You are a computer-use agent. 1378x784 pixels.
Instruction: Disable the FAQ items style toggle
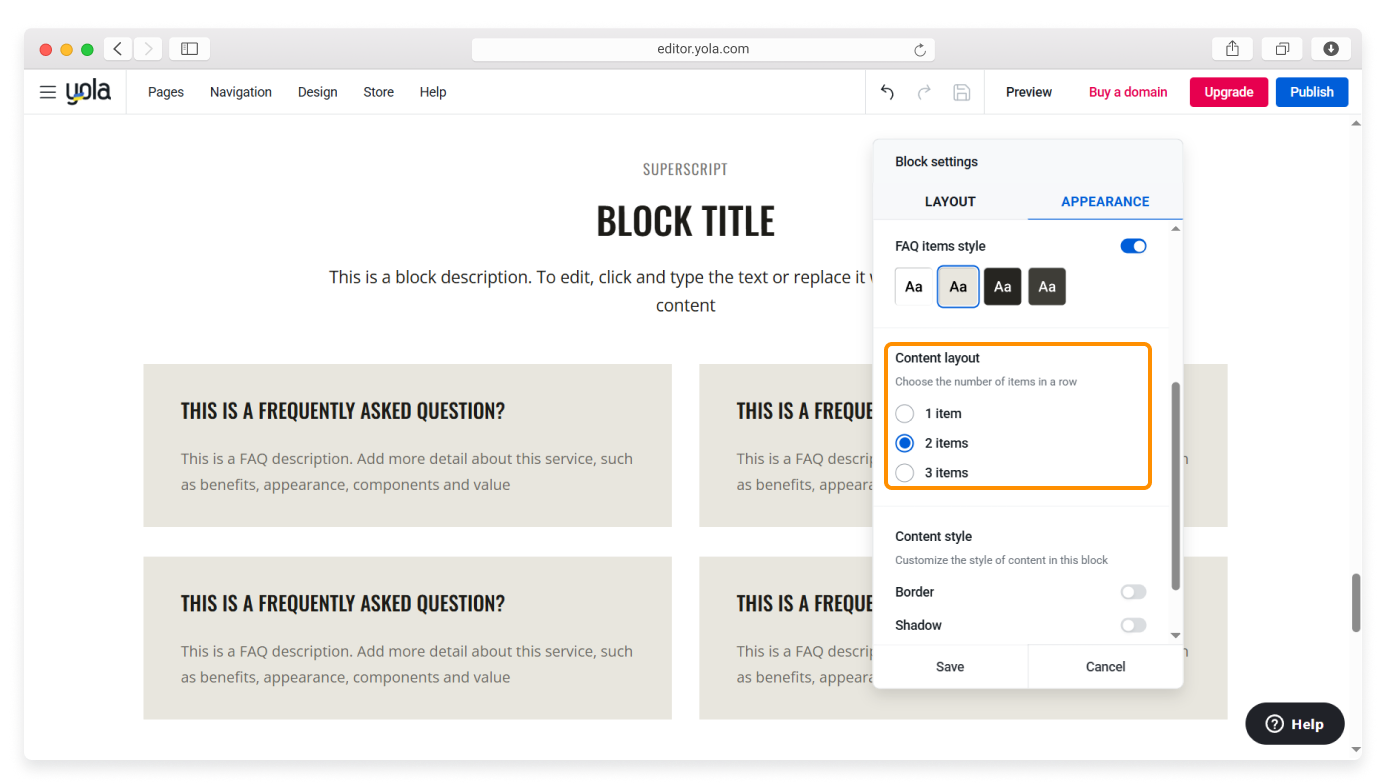click(1133, 246)
